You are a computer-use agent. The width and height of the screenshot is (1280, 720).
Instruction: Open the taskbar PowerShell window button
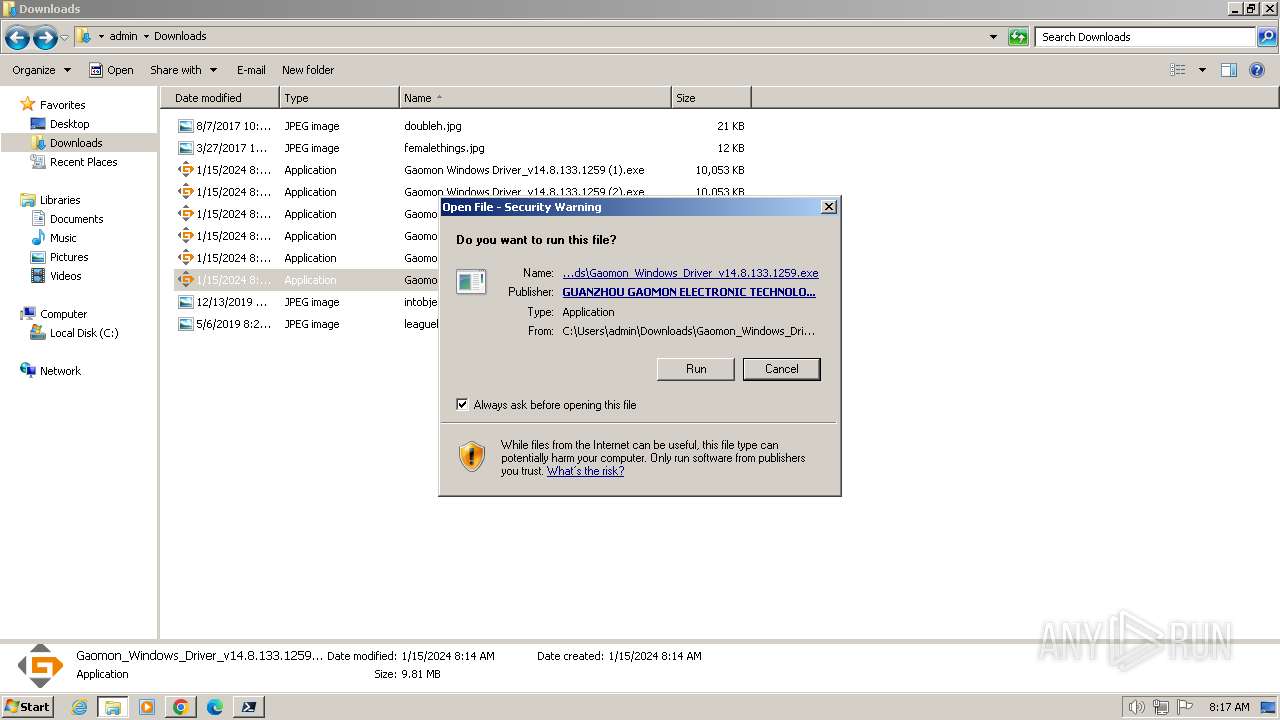249,707
